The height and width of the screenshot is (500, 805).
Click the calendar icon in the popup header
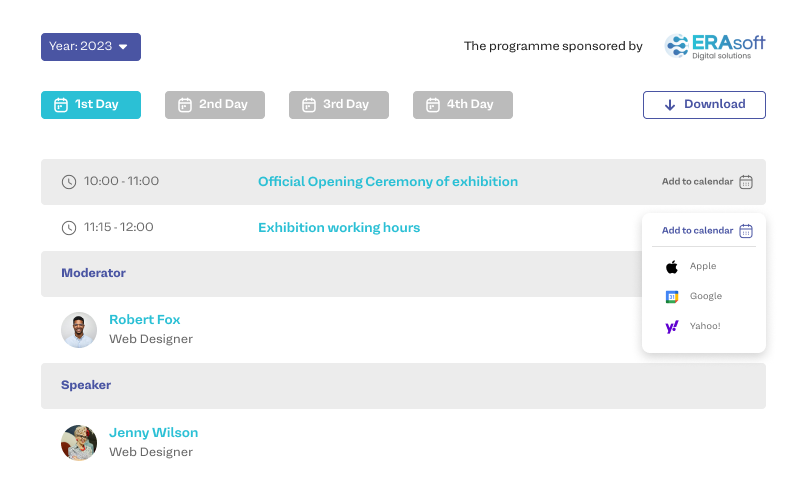point(746,231)
